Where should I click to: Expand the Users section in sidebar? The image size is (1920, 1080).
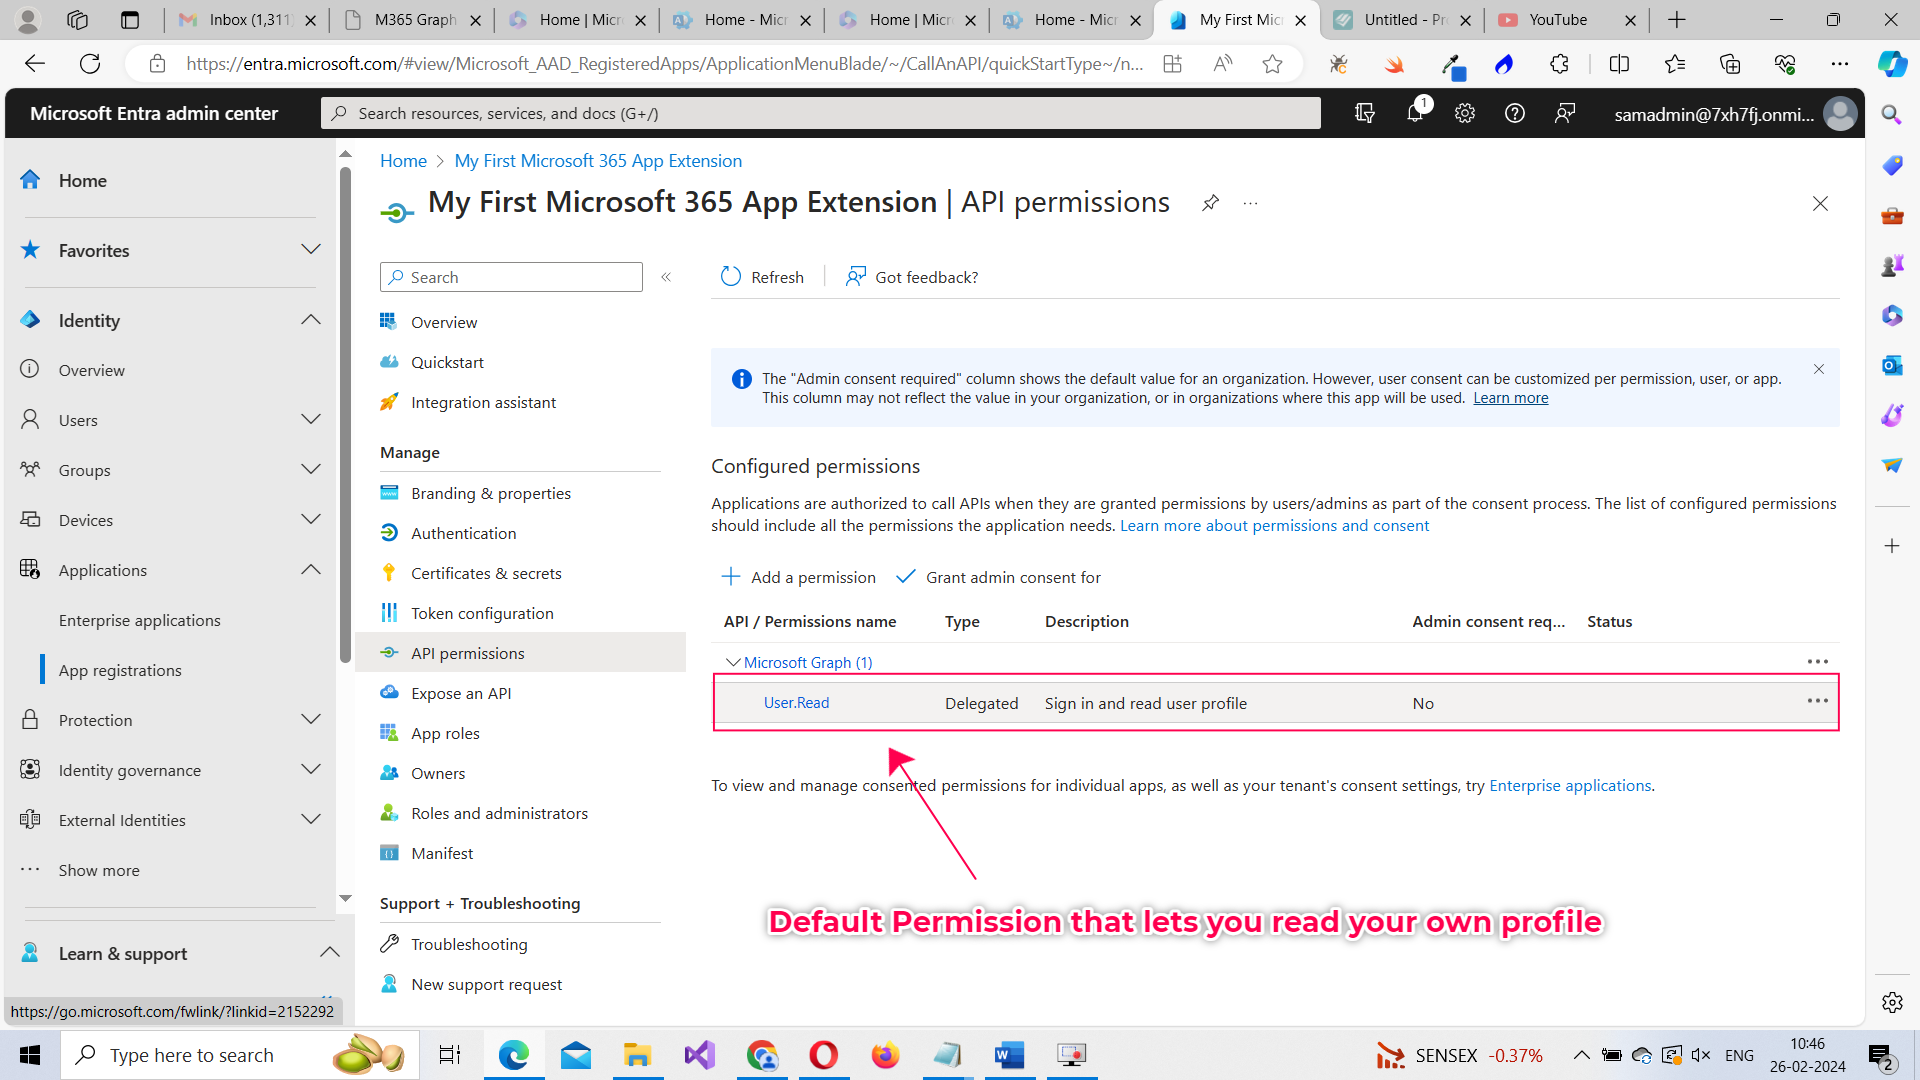coord(311,419)
